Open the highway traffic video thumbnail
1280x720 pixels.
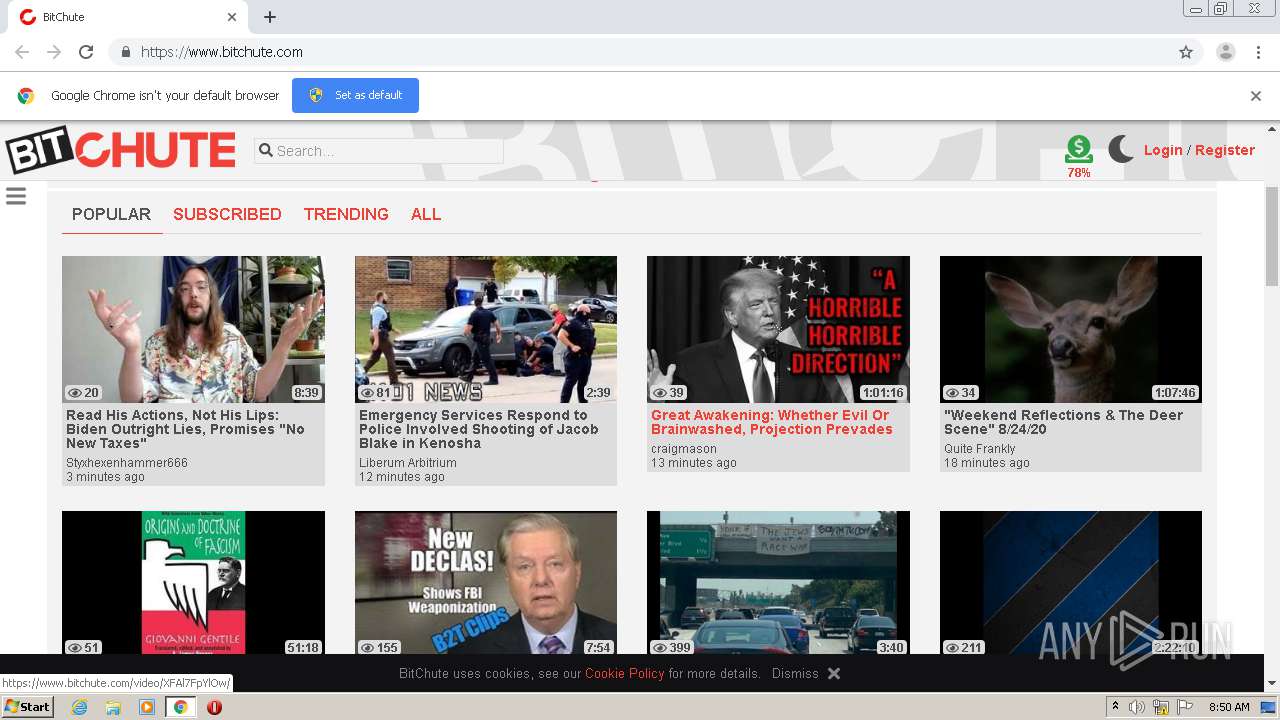(778, 584)
